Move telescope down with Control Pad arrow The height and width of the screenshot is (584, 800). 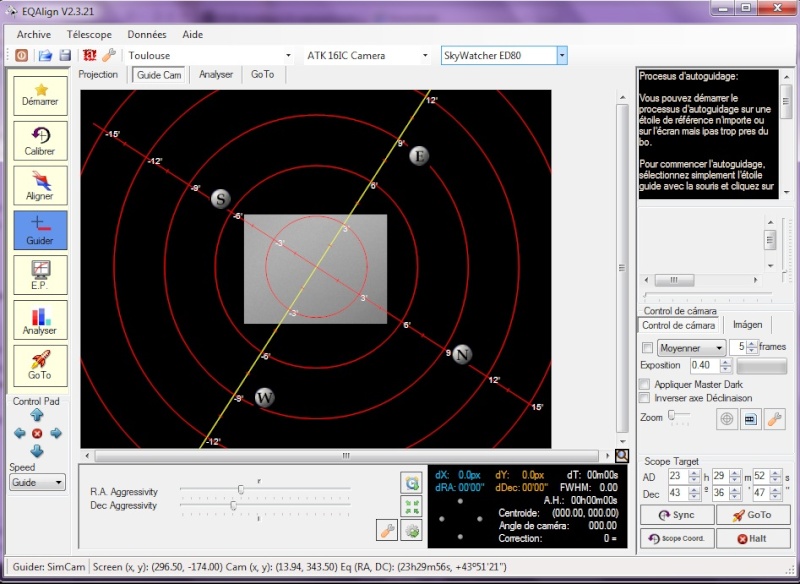point(37,451)
